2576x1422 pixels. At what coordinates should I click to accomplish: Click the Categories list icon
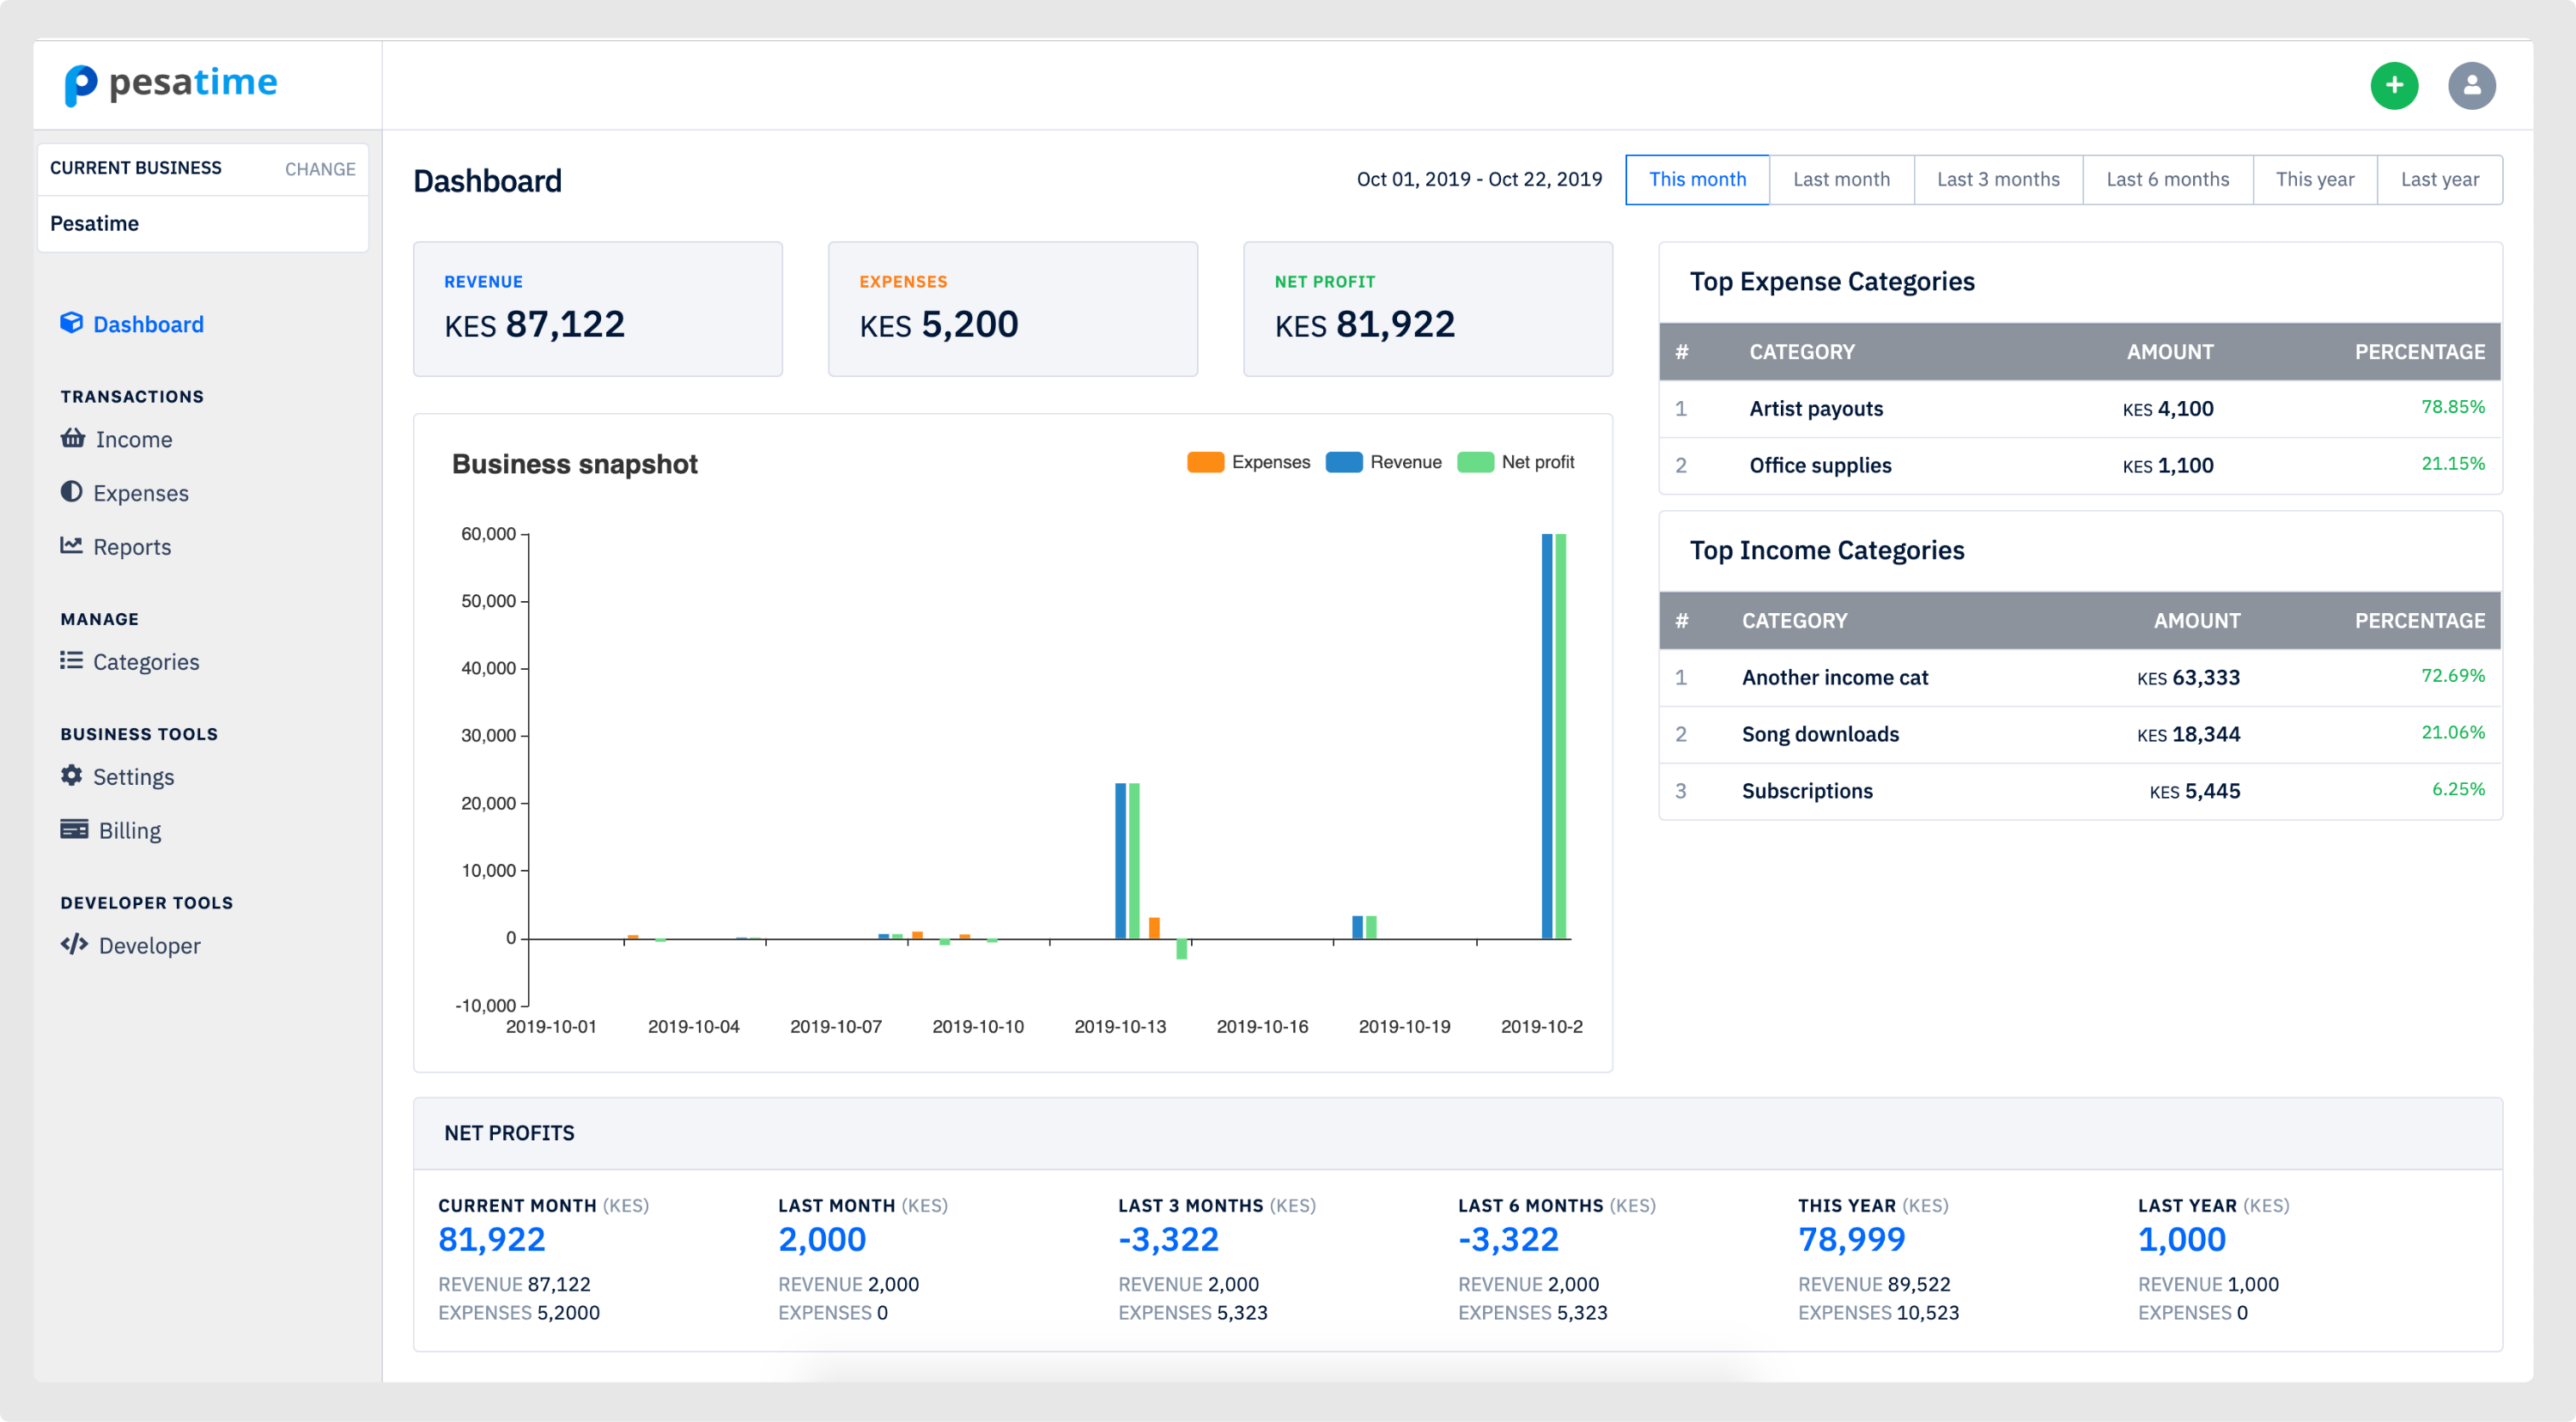[x=71, y=660]
